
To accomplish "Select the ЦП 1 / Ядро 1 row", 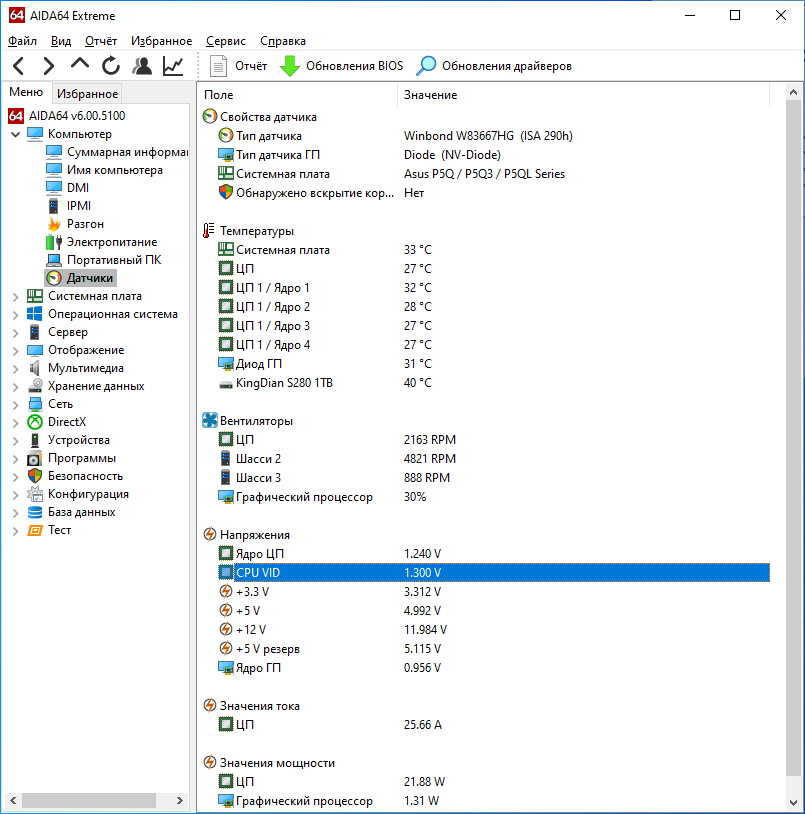I will pos(485,288).
